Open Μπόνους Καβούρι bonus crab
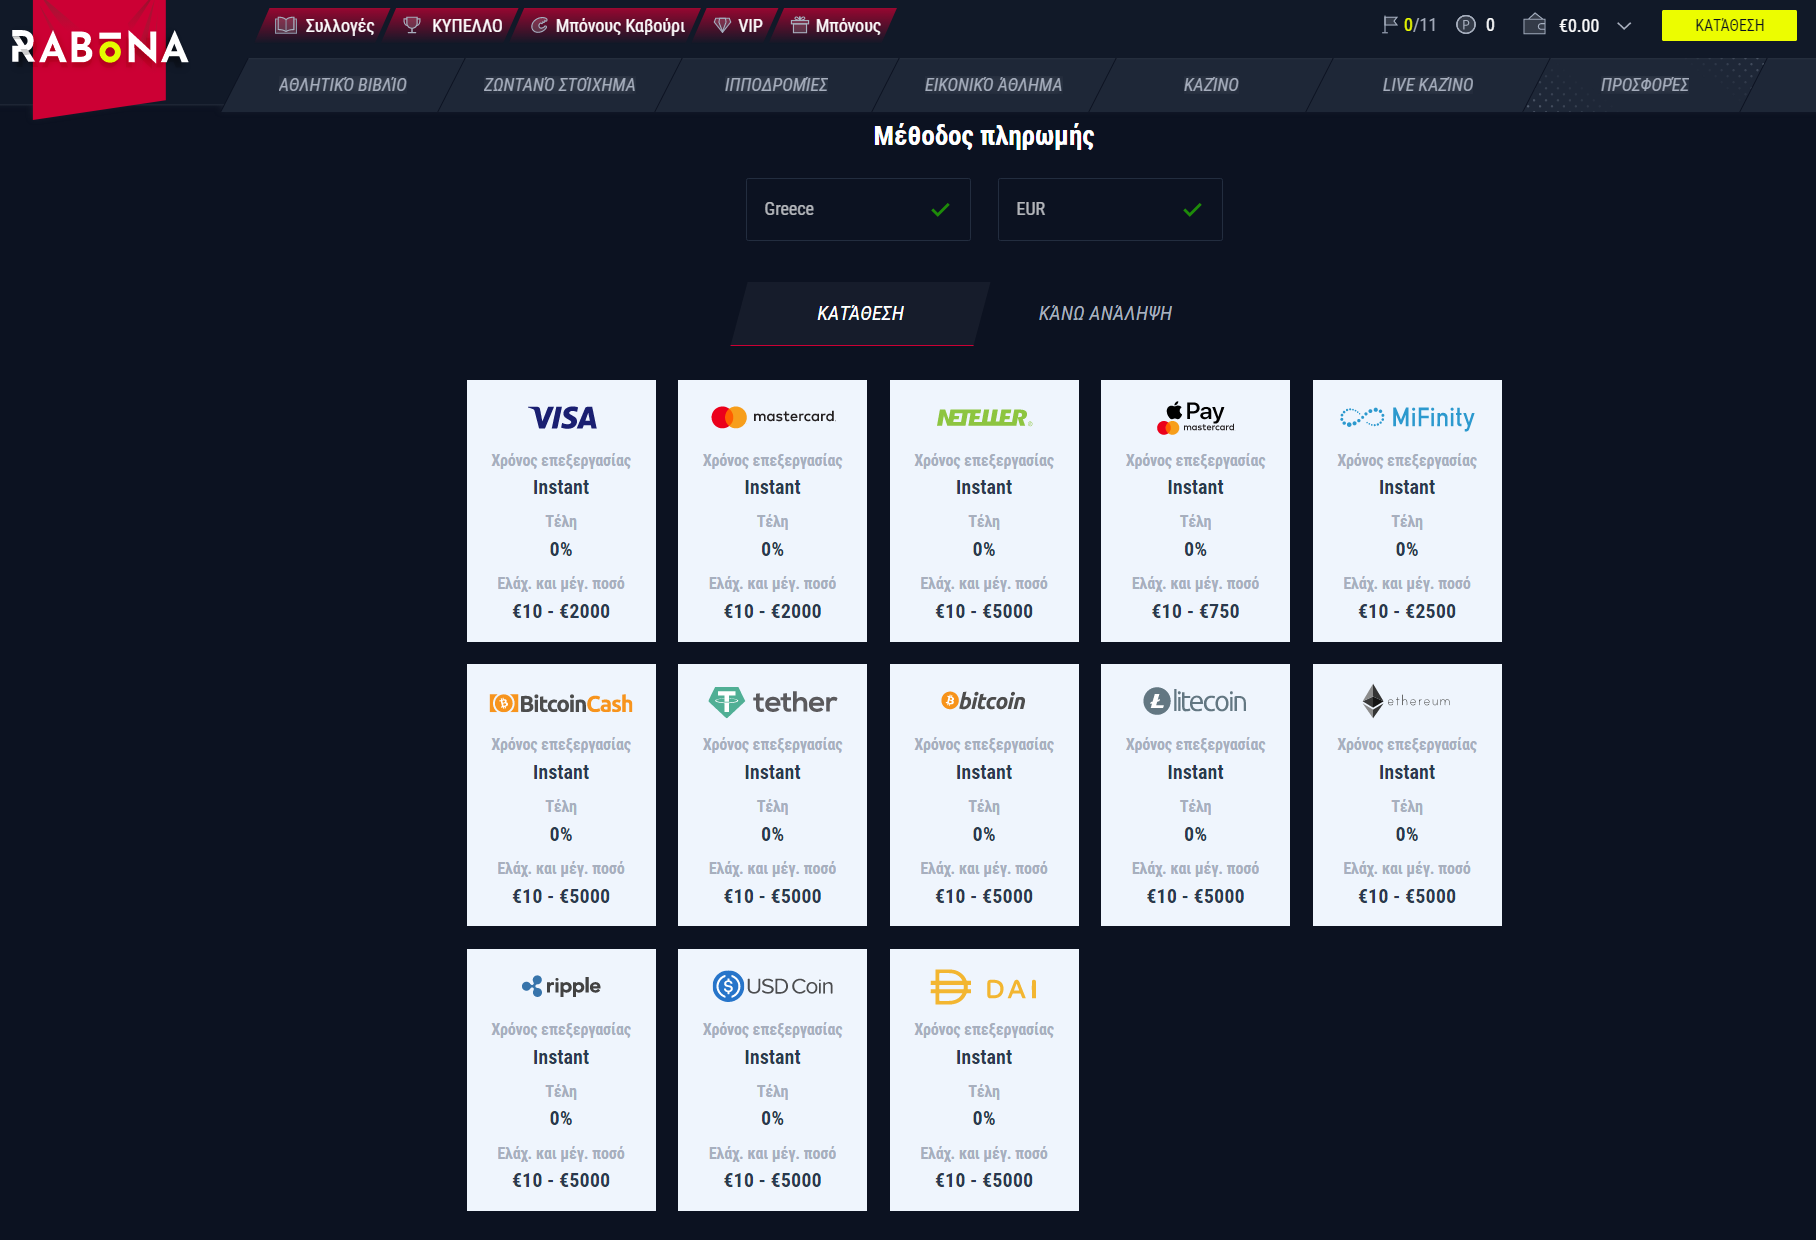Screen dimensions: 1816x1240 click(608, 25)
